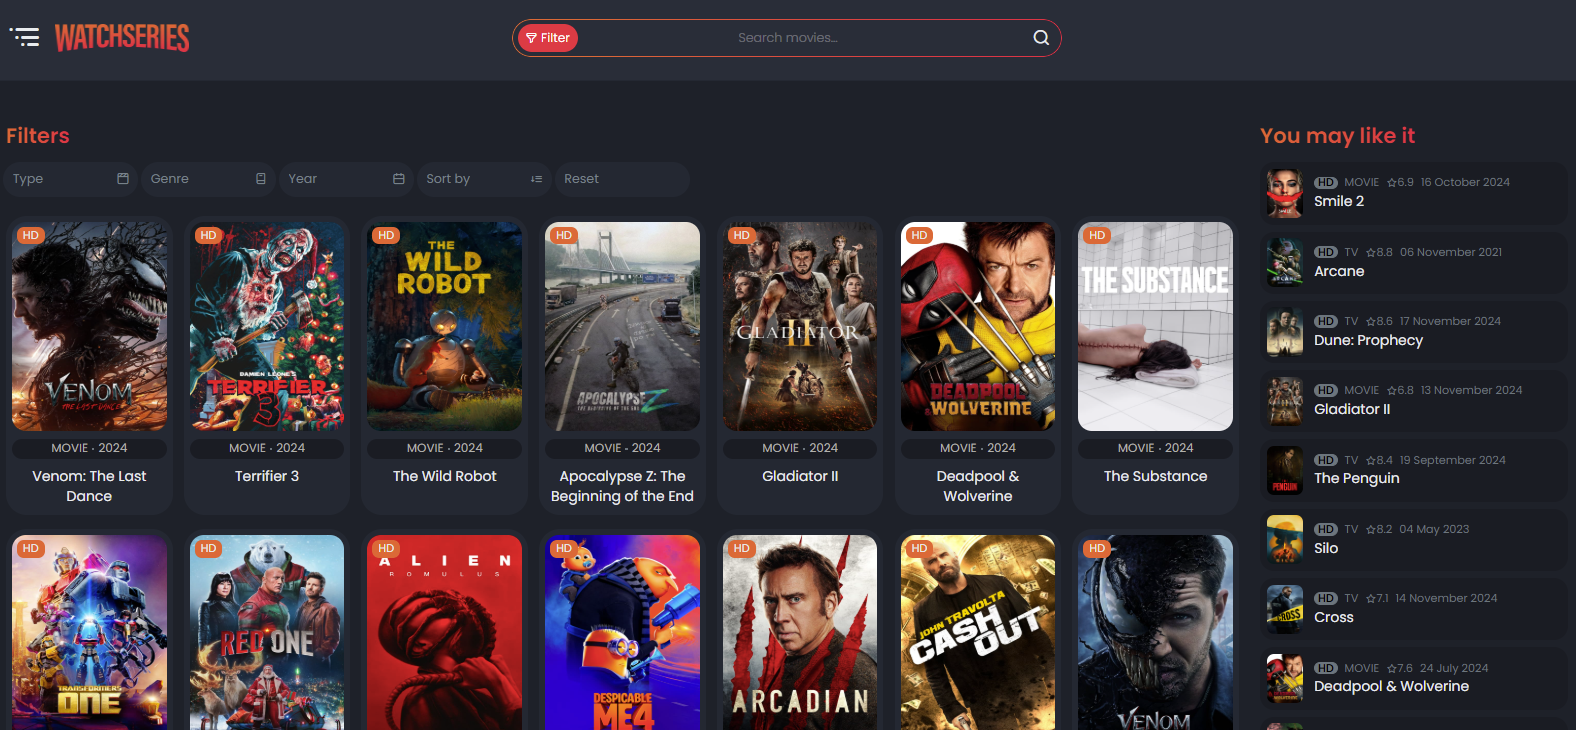Click HD badge on Arcadian poster
Viewport: 1576px width, 730px height.
point(741,549)
